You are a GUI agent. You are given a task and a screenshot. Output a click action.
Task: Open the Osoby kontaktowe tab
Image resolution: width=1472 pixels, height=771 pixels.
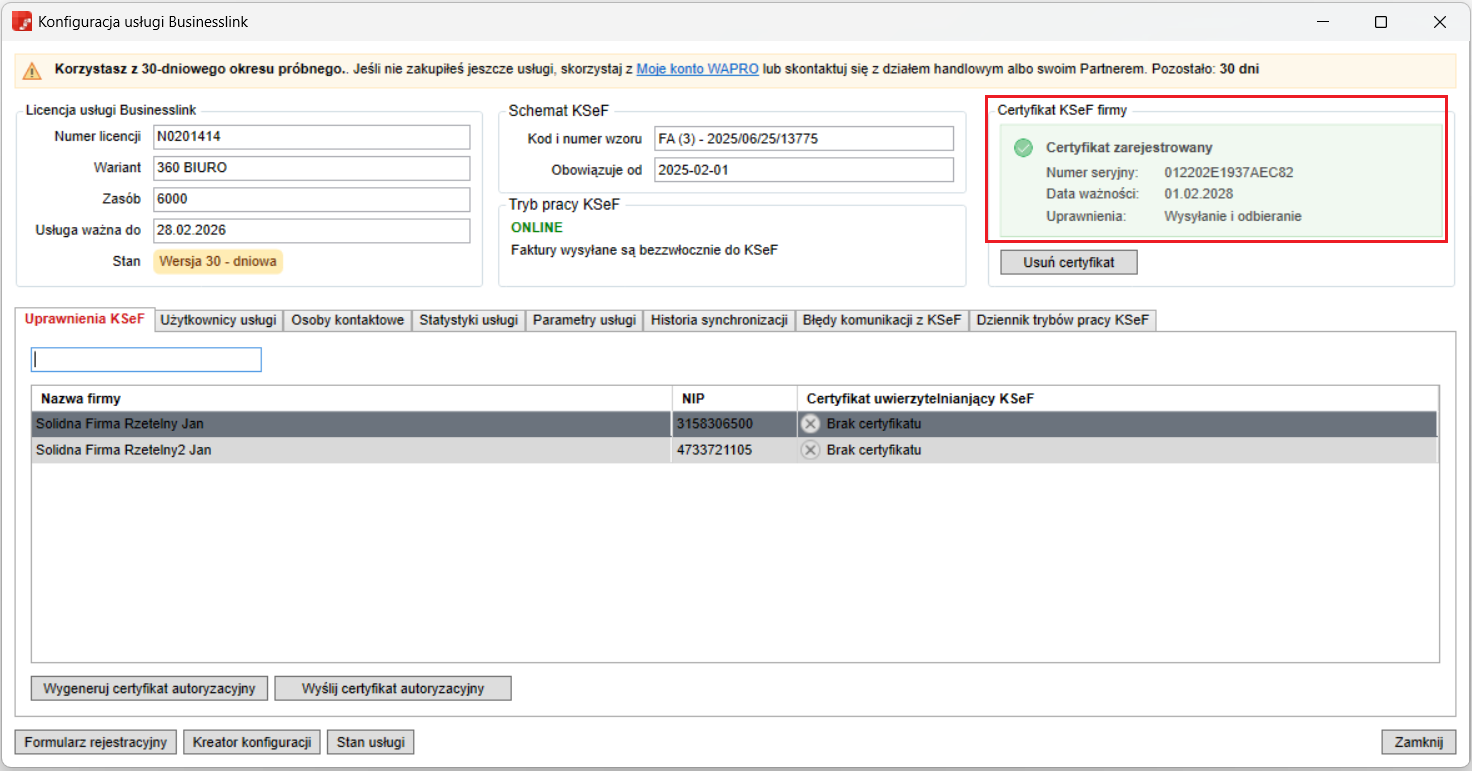[347, 320]
